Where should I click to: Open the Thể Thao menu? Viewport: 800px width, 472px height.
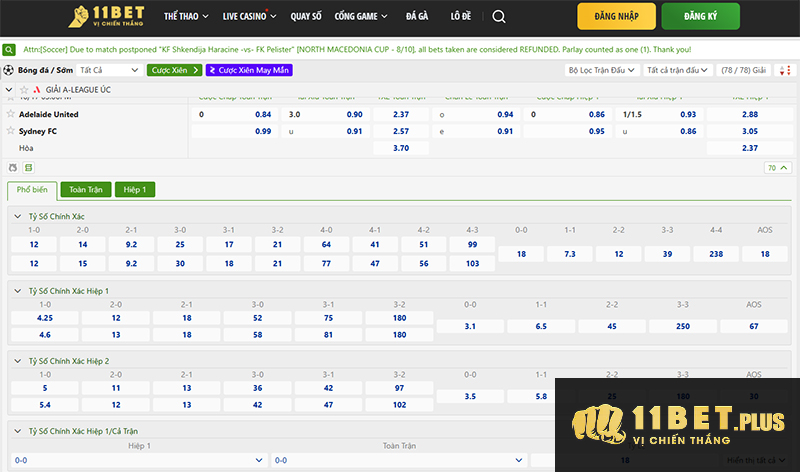[x=183, y=17]
